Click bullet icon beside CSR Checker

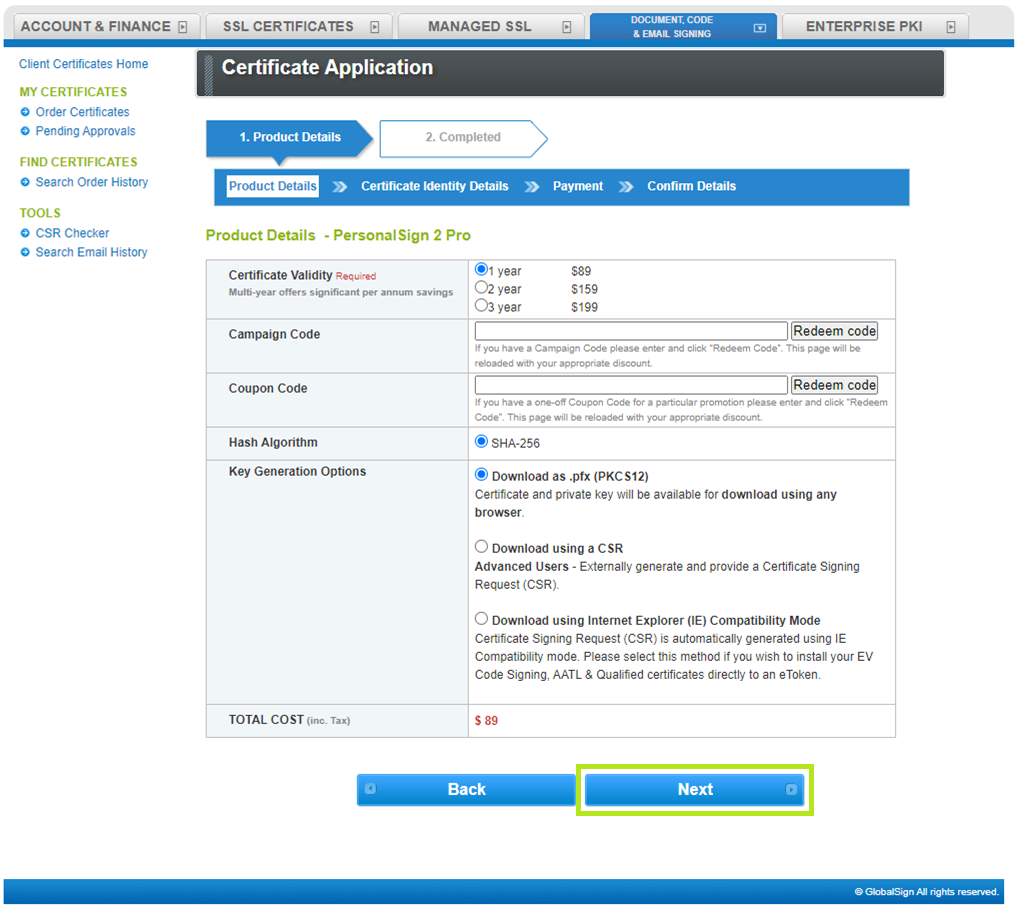coord(25,233)
